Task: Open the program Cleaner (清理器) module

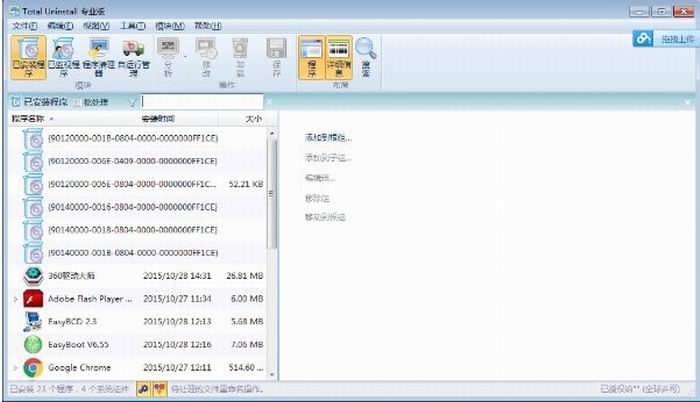Action: click(x=99, y=58)
